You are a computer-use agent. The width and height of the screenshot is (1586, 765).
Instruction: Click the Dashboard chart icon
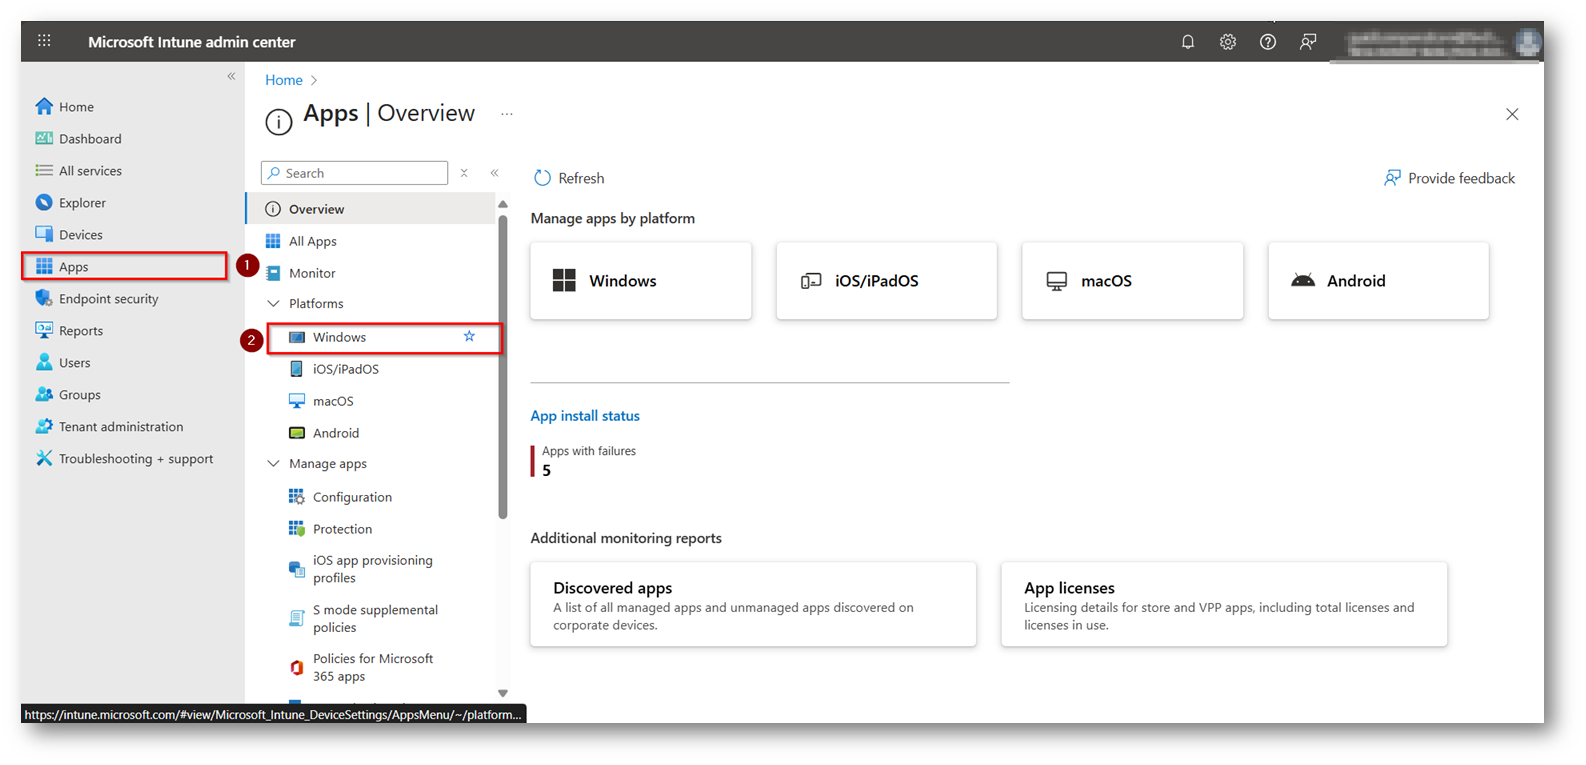point(44,138)
